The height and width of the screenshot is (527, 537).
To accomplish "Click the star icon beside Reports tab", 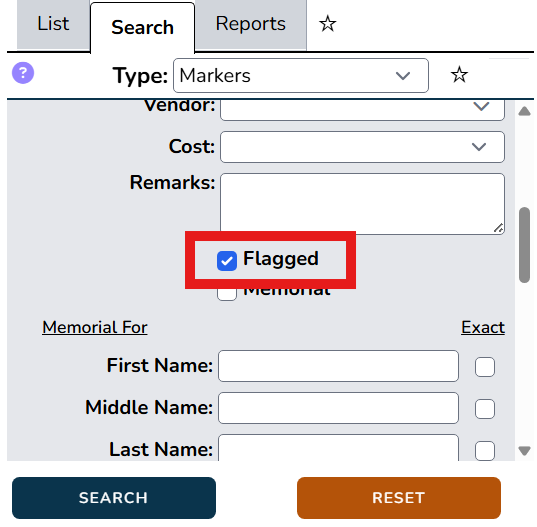I will click(x=327, y=24).
